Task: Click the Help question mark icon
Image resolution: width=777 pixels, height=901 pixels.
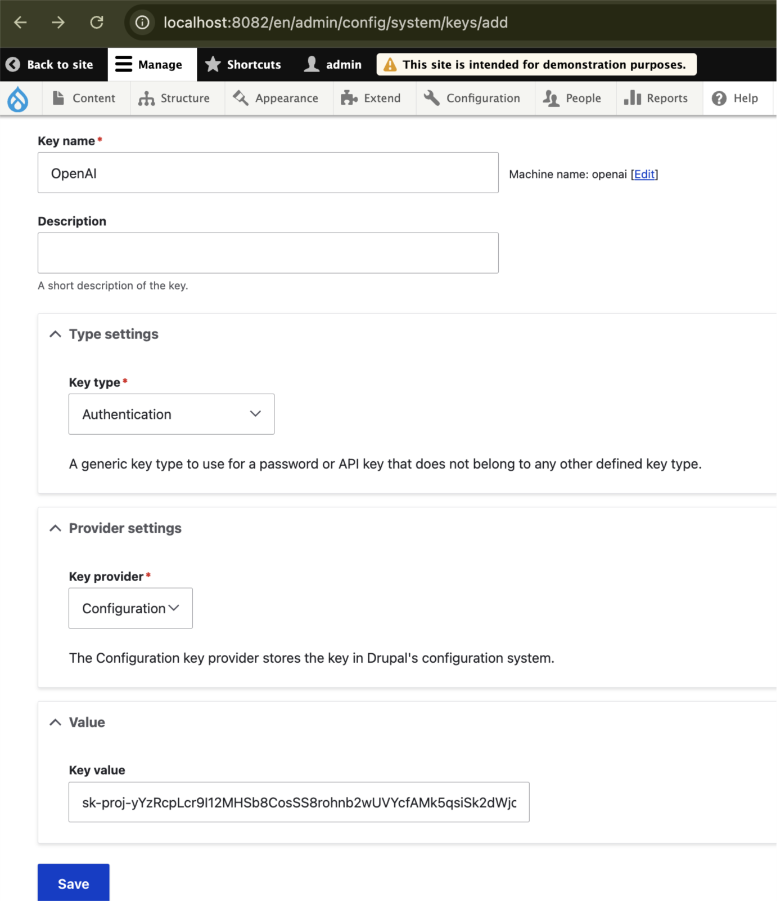Action: [719, 98]
